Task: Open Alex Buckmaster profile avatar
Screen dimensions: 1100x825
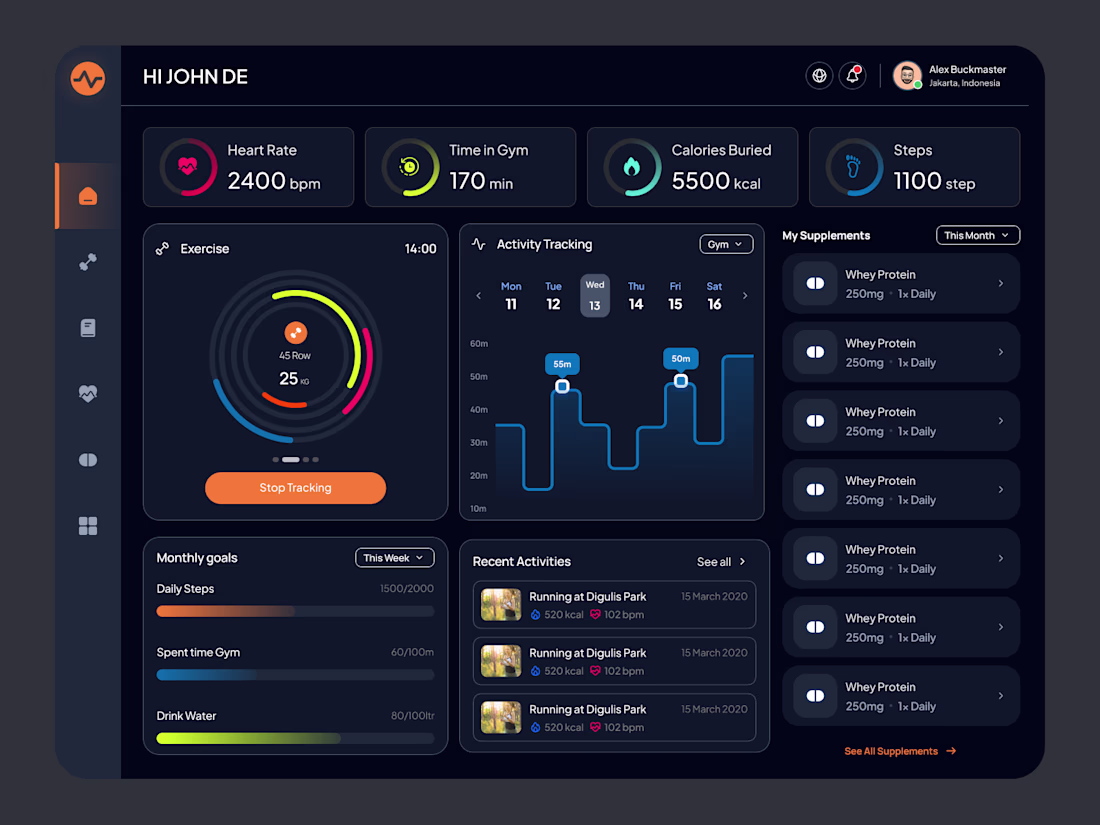Action: pyautogui.click(x=906, y=76)
